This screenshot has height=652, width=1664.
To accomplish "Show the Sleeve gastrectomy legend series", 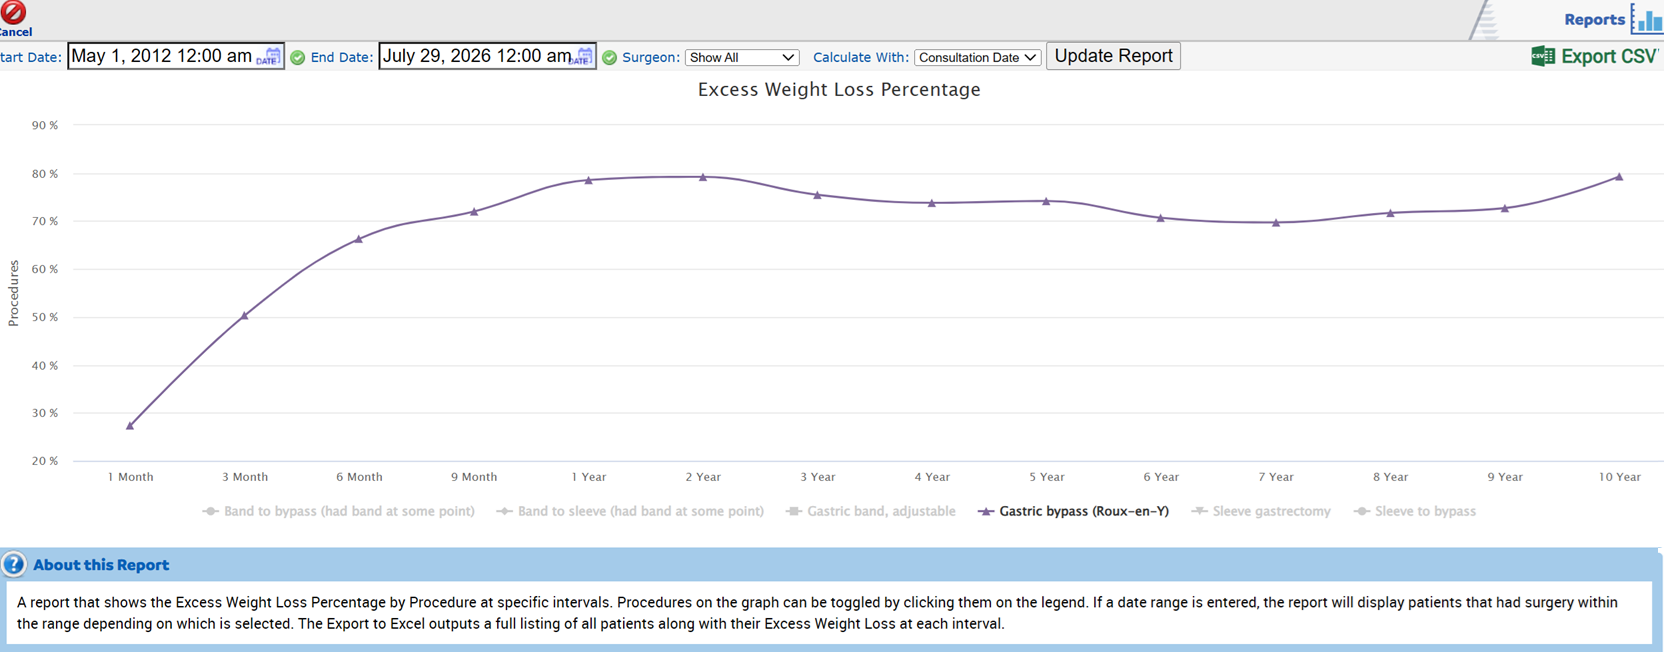I will [x=1261, y=511].
